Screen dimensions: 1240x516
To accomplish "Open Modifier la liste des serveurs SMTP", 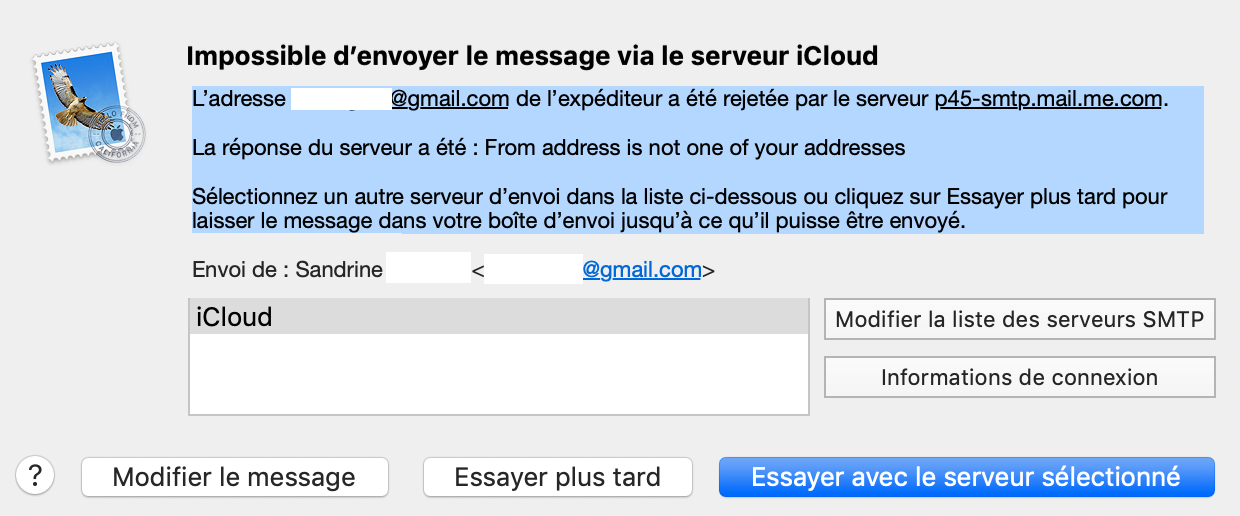I will coord(1019,320).
